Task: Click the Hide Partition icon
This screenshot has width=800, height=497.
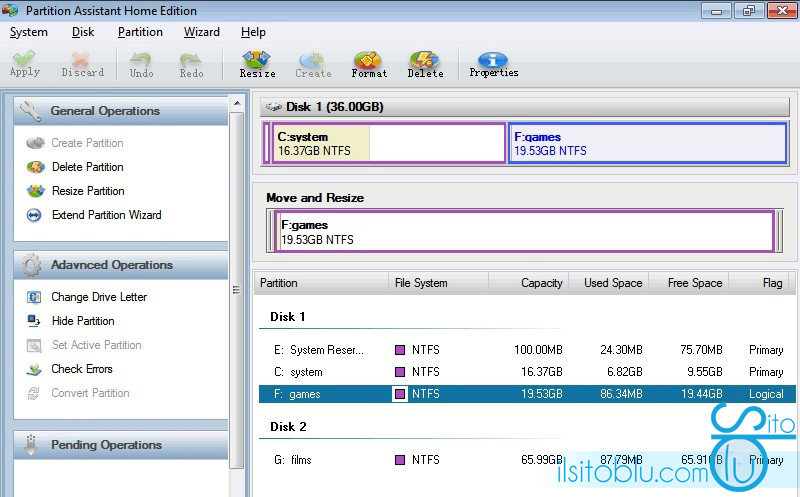Action: pos(34,321)
